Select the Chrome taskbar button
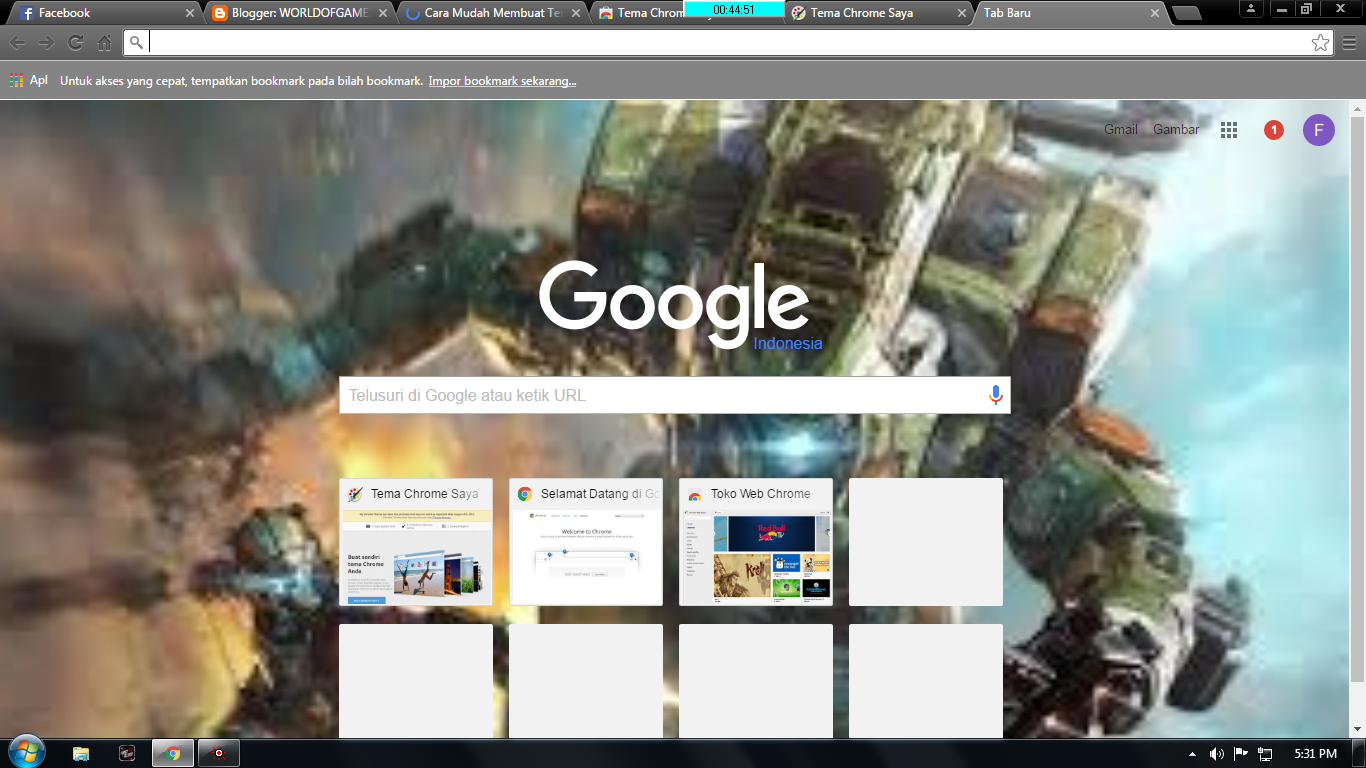The height and width of the screenshot is (768, 1366). click(x=173, y=754)
